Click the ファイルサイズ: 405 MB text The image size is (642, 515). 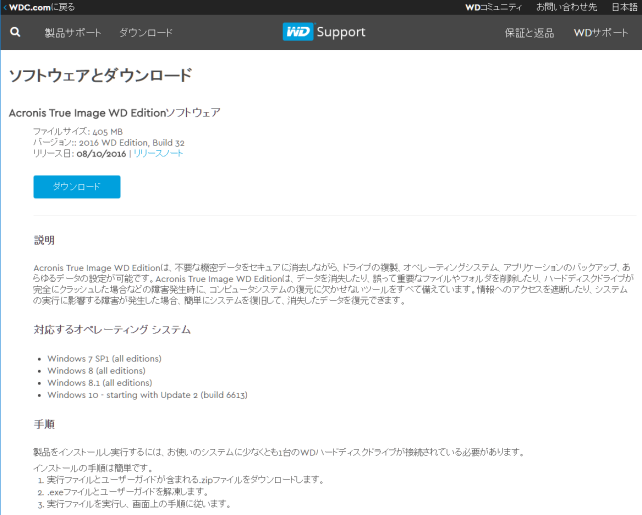[x=78, y=131]
